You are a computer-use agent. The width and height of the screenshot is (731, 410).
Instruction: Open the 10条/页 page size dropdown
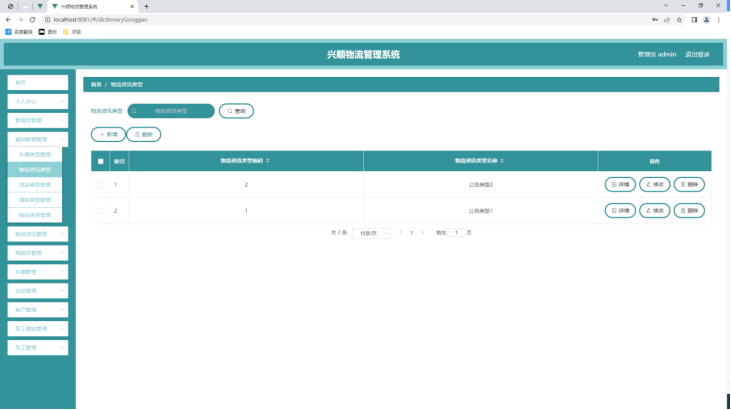[x=372, y=233]
